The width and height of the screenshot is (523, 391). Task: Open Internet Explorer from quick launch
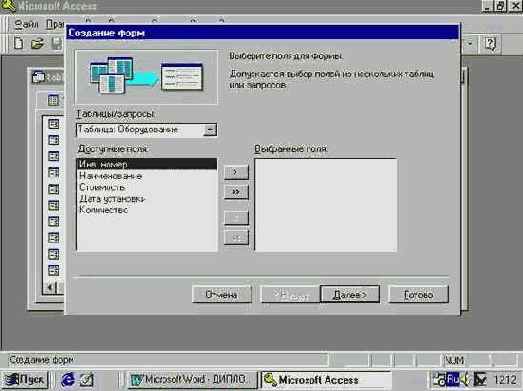(68, 380)
